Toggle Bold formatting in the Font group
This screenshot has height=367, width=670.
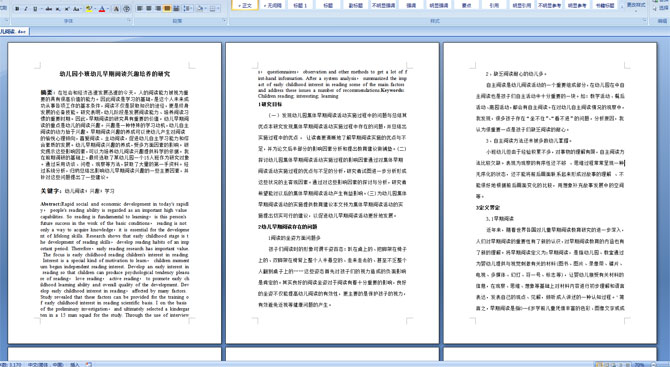[17, 9]
